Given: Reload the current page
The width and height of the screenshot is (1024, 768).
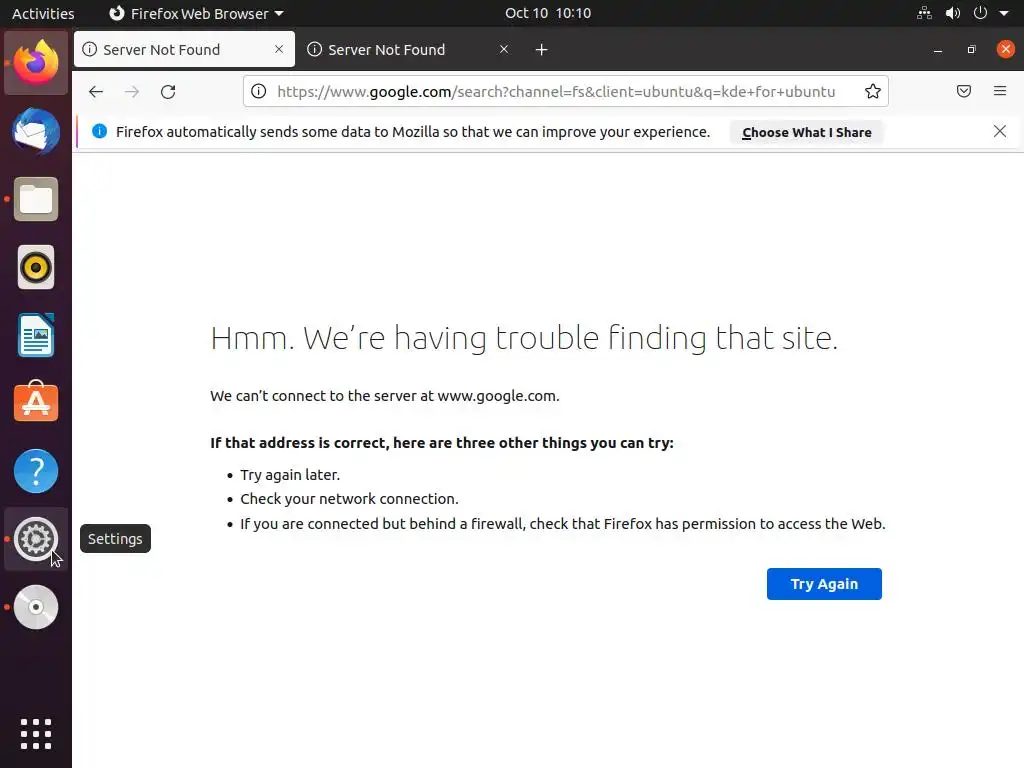Looking at the screenshot, I should click(x=168, y=91).
